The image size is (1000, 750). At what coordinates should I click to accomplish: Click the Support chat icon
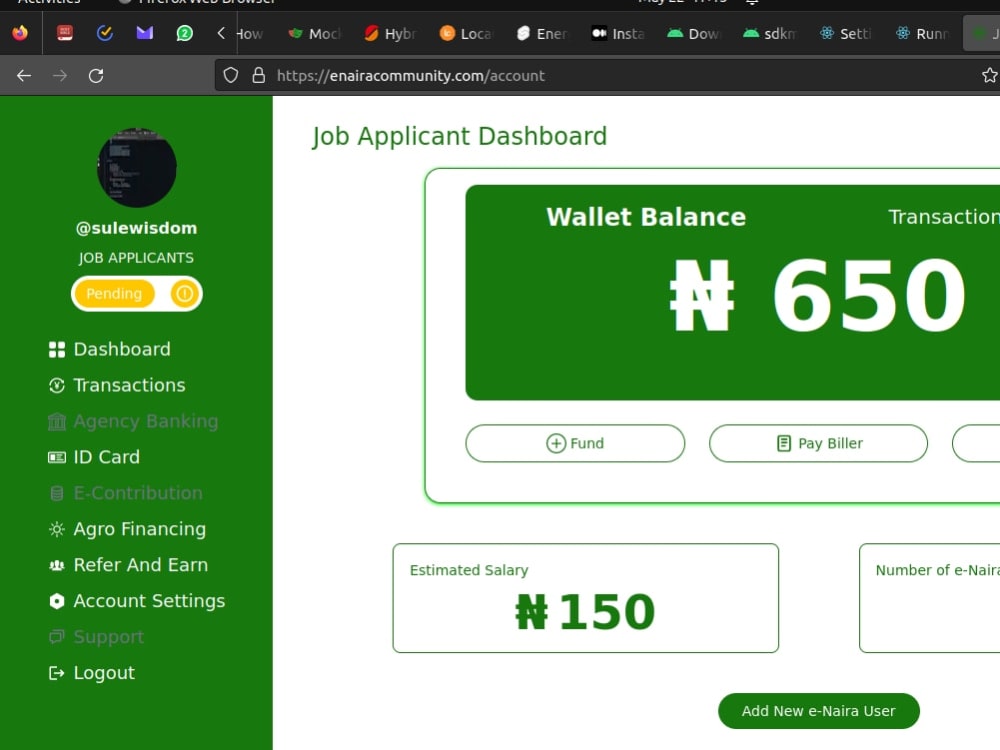[57, 636]
